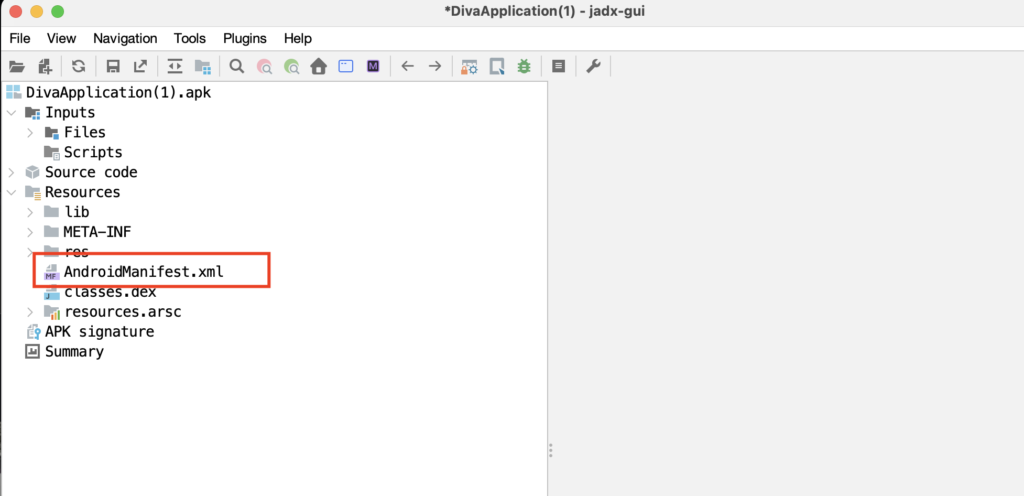Open preferences with the wrench icon
Viewport: 1024px width, 496px height.
click(x=593, y=66)
